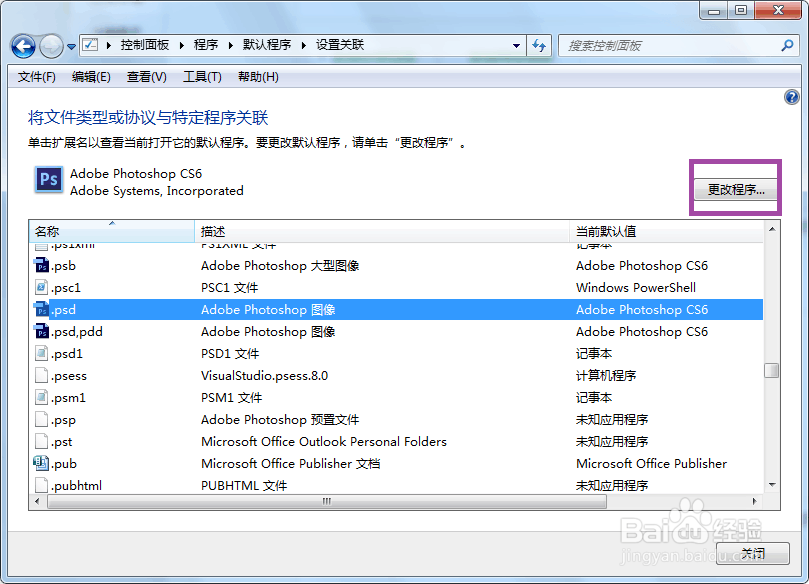Click the horizontal scrollbar right arrow

[754, 501]
